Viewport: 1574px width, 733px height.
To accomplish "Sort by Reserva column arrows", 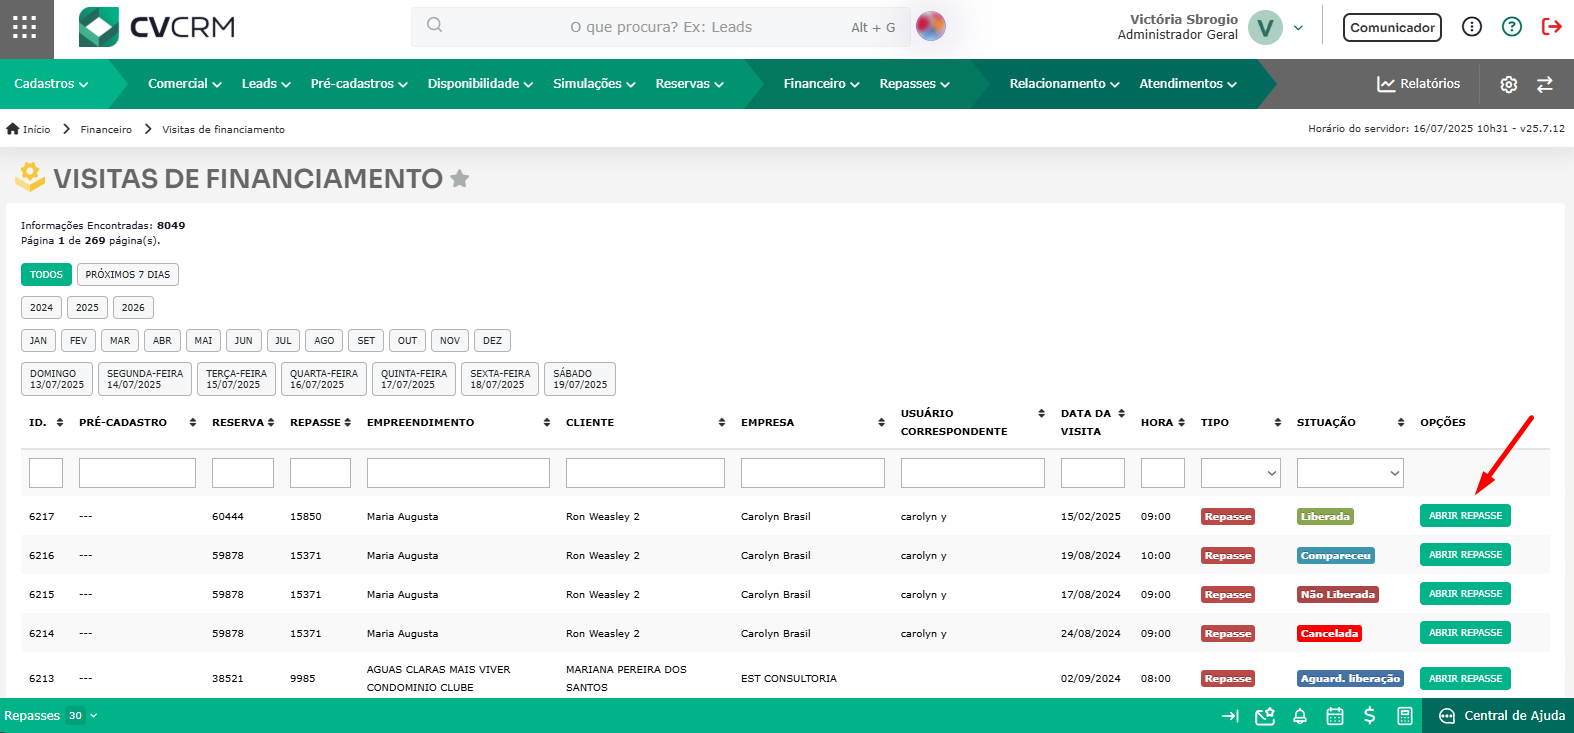I will tap(271, 423).
